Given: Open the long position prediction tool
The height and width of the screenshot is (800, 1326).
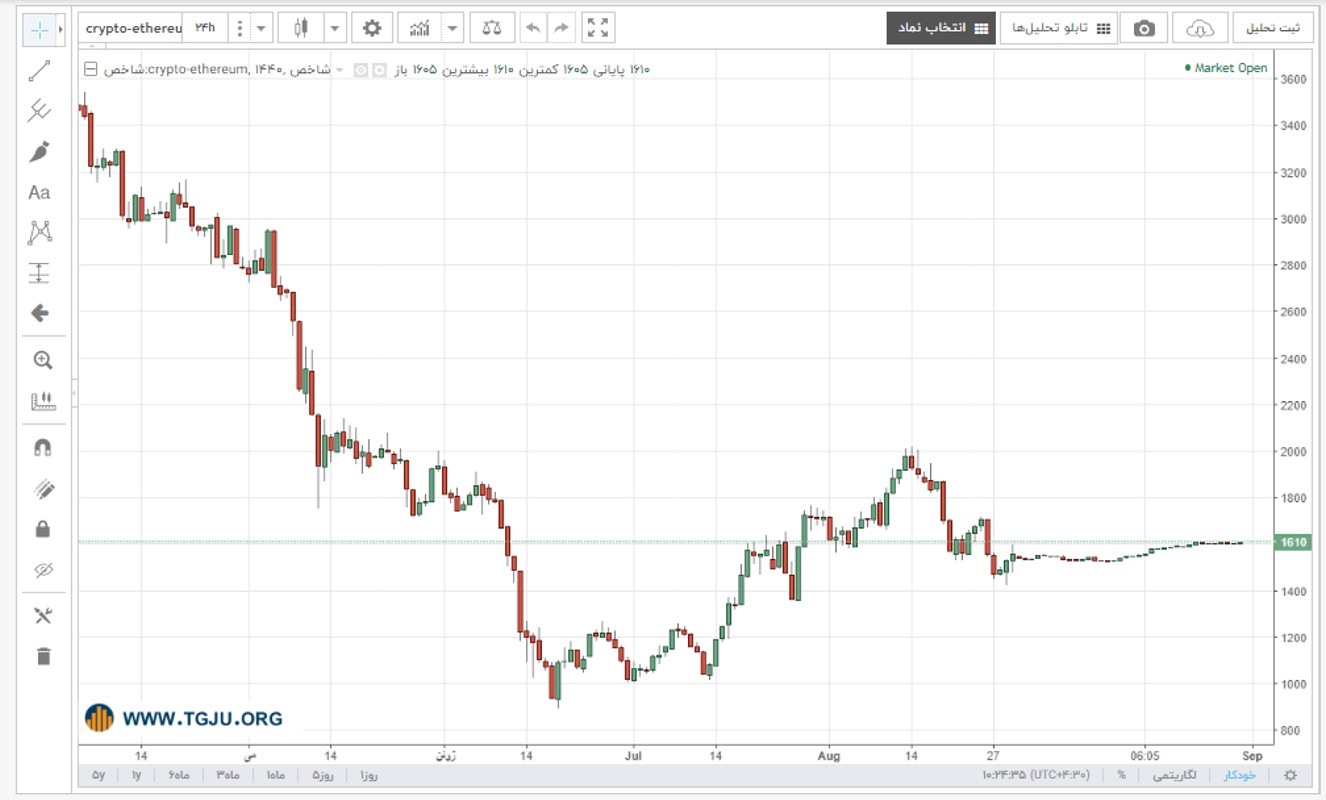Looking at the screenshot, I should click(39, 273).
